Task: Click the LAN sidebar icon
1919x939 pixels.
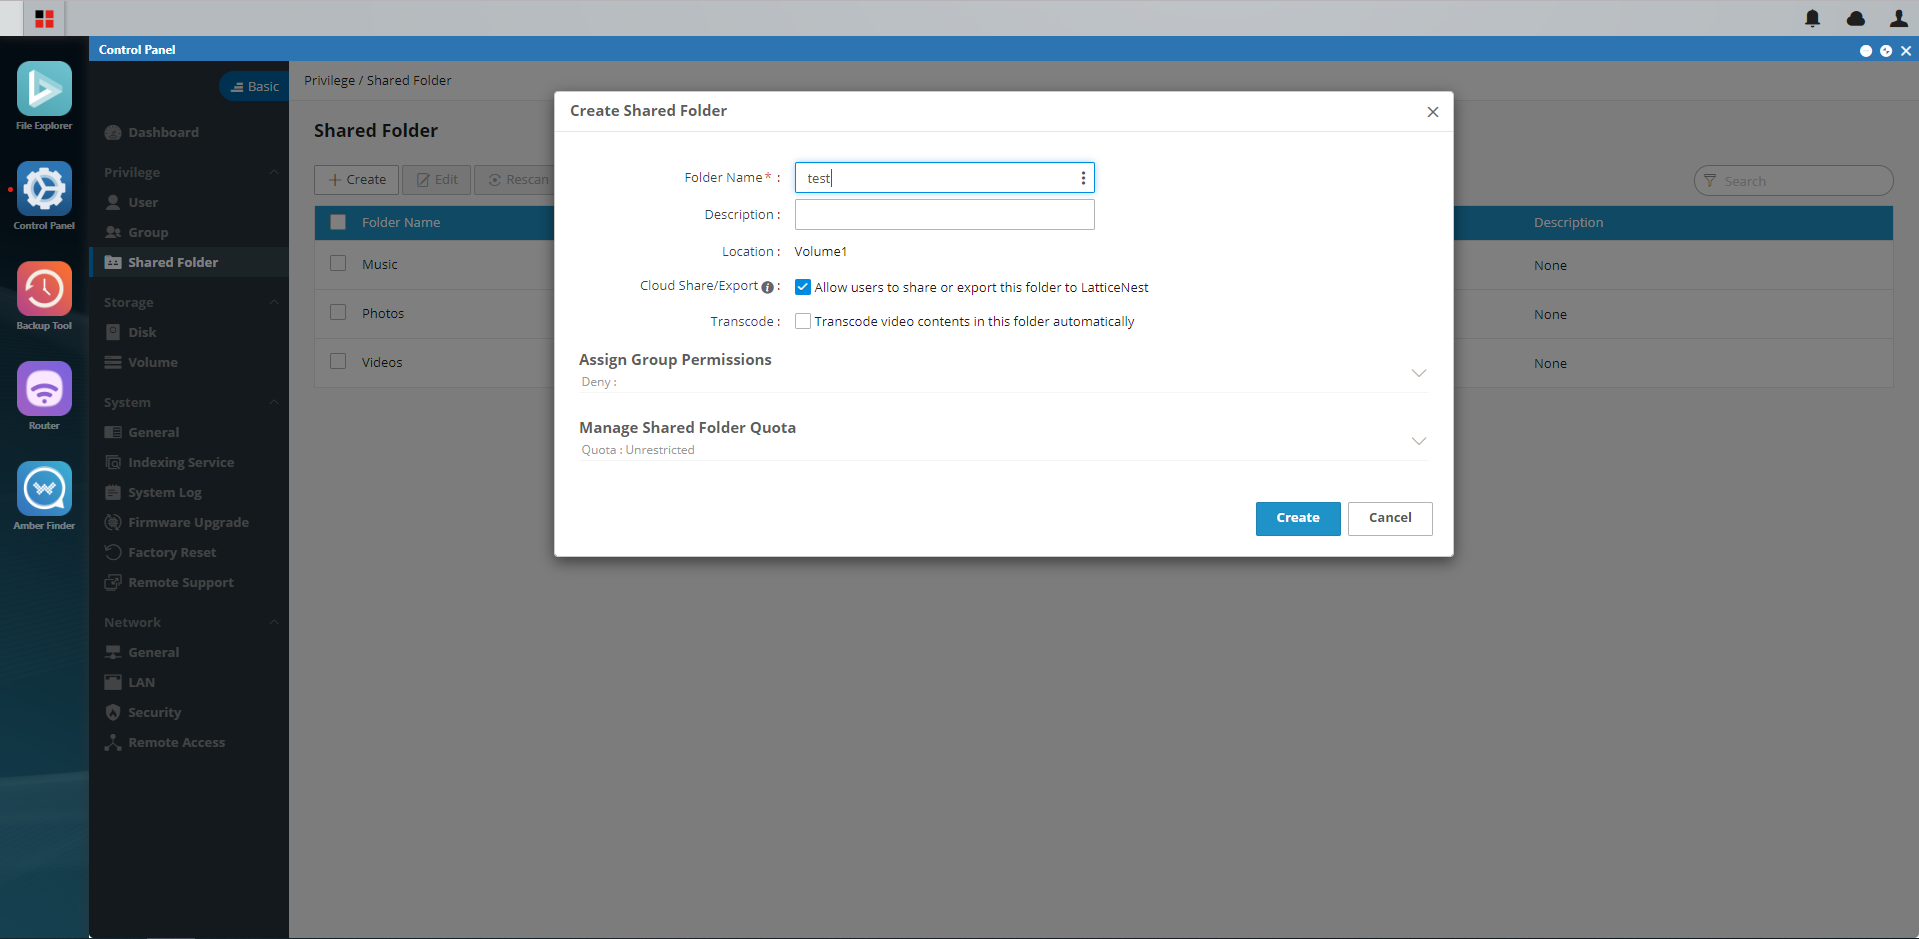Action: pos(113,682)
